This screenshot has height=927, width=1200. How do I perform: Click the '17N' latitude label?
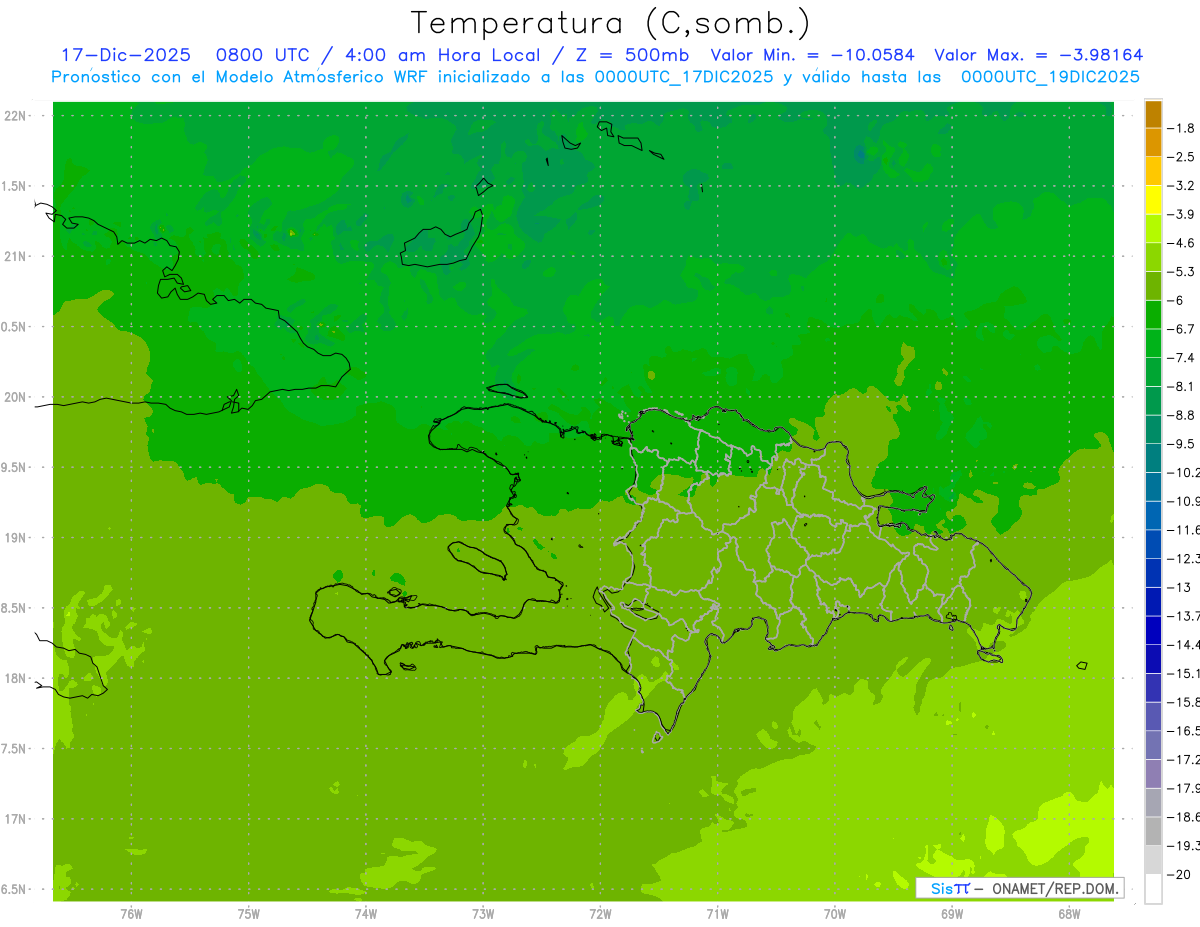[x=14, y=819]
